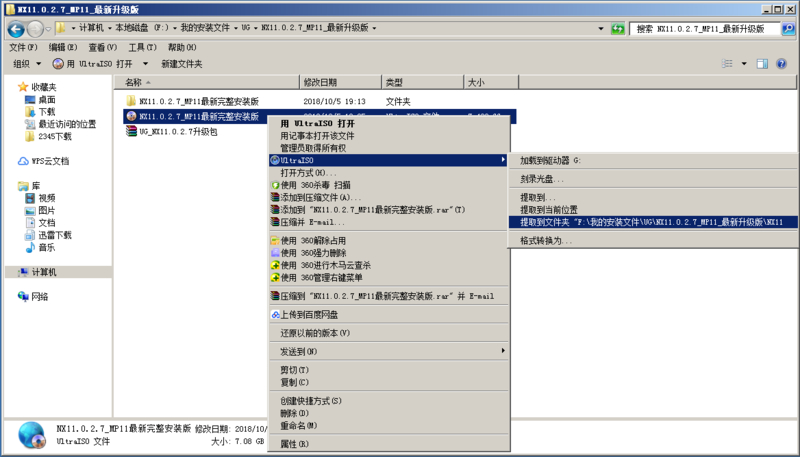This screenshot has width=800, height=457.
Task: Open the 工具(T) menu
Action: tap(142, 47)
